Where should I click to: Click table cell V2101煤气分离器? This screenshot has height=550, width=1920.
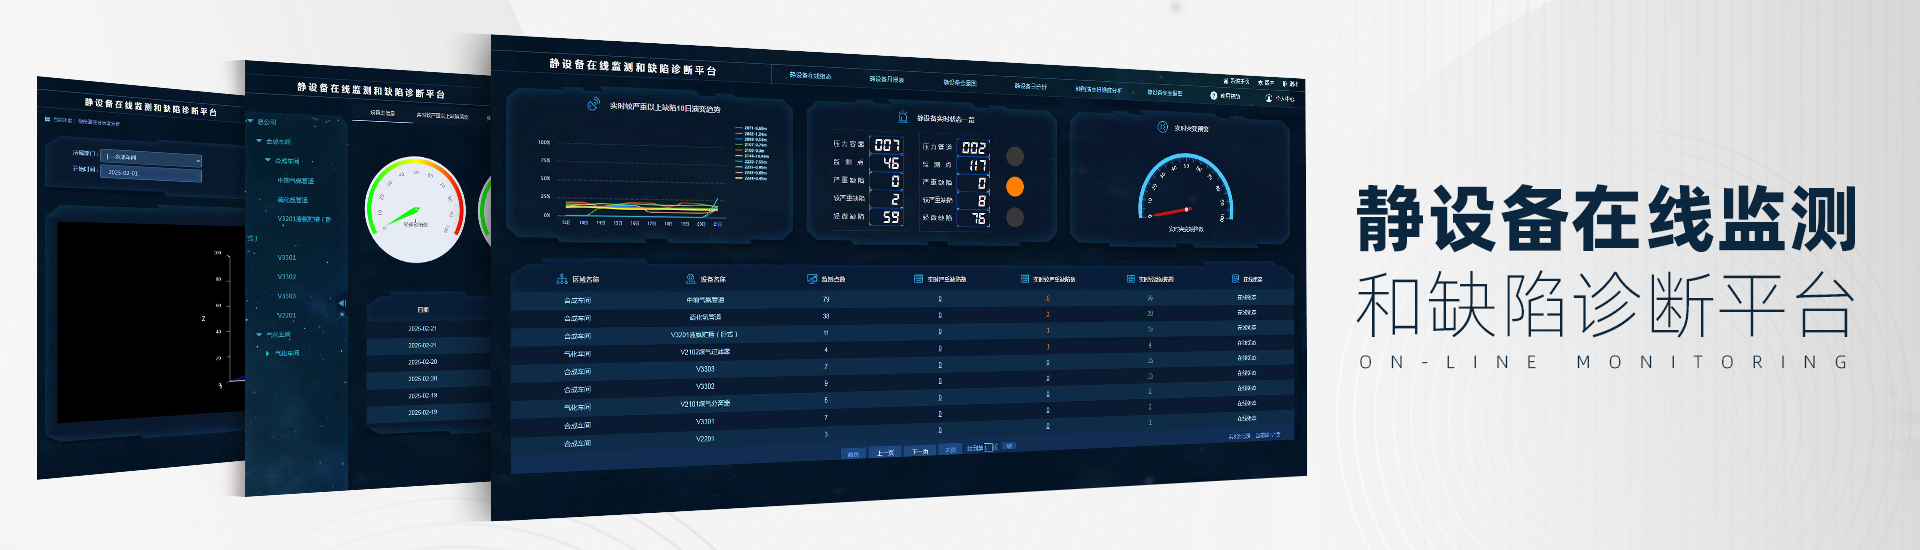[705, 404]
